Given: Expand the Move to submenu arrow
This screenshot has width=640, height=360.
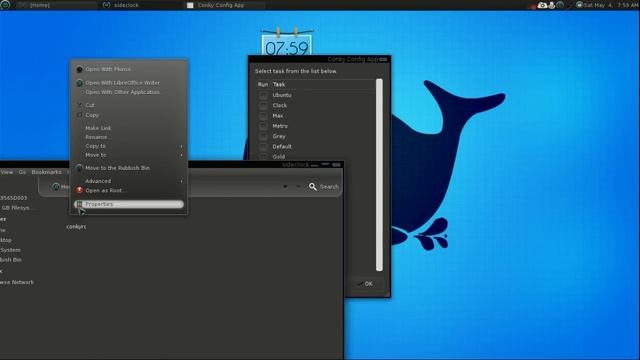Looking at the screenshot, I should click(181, 155).
